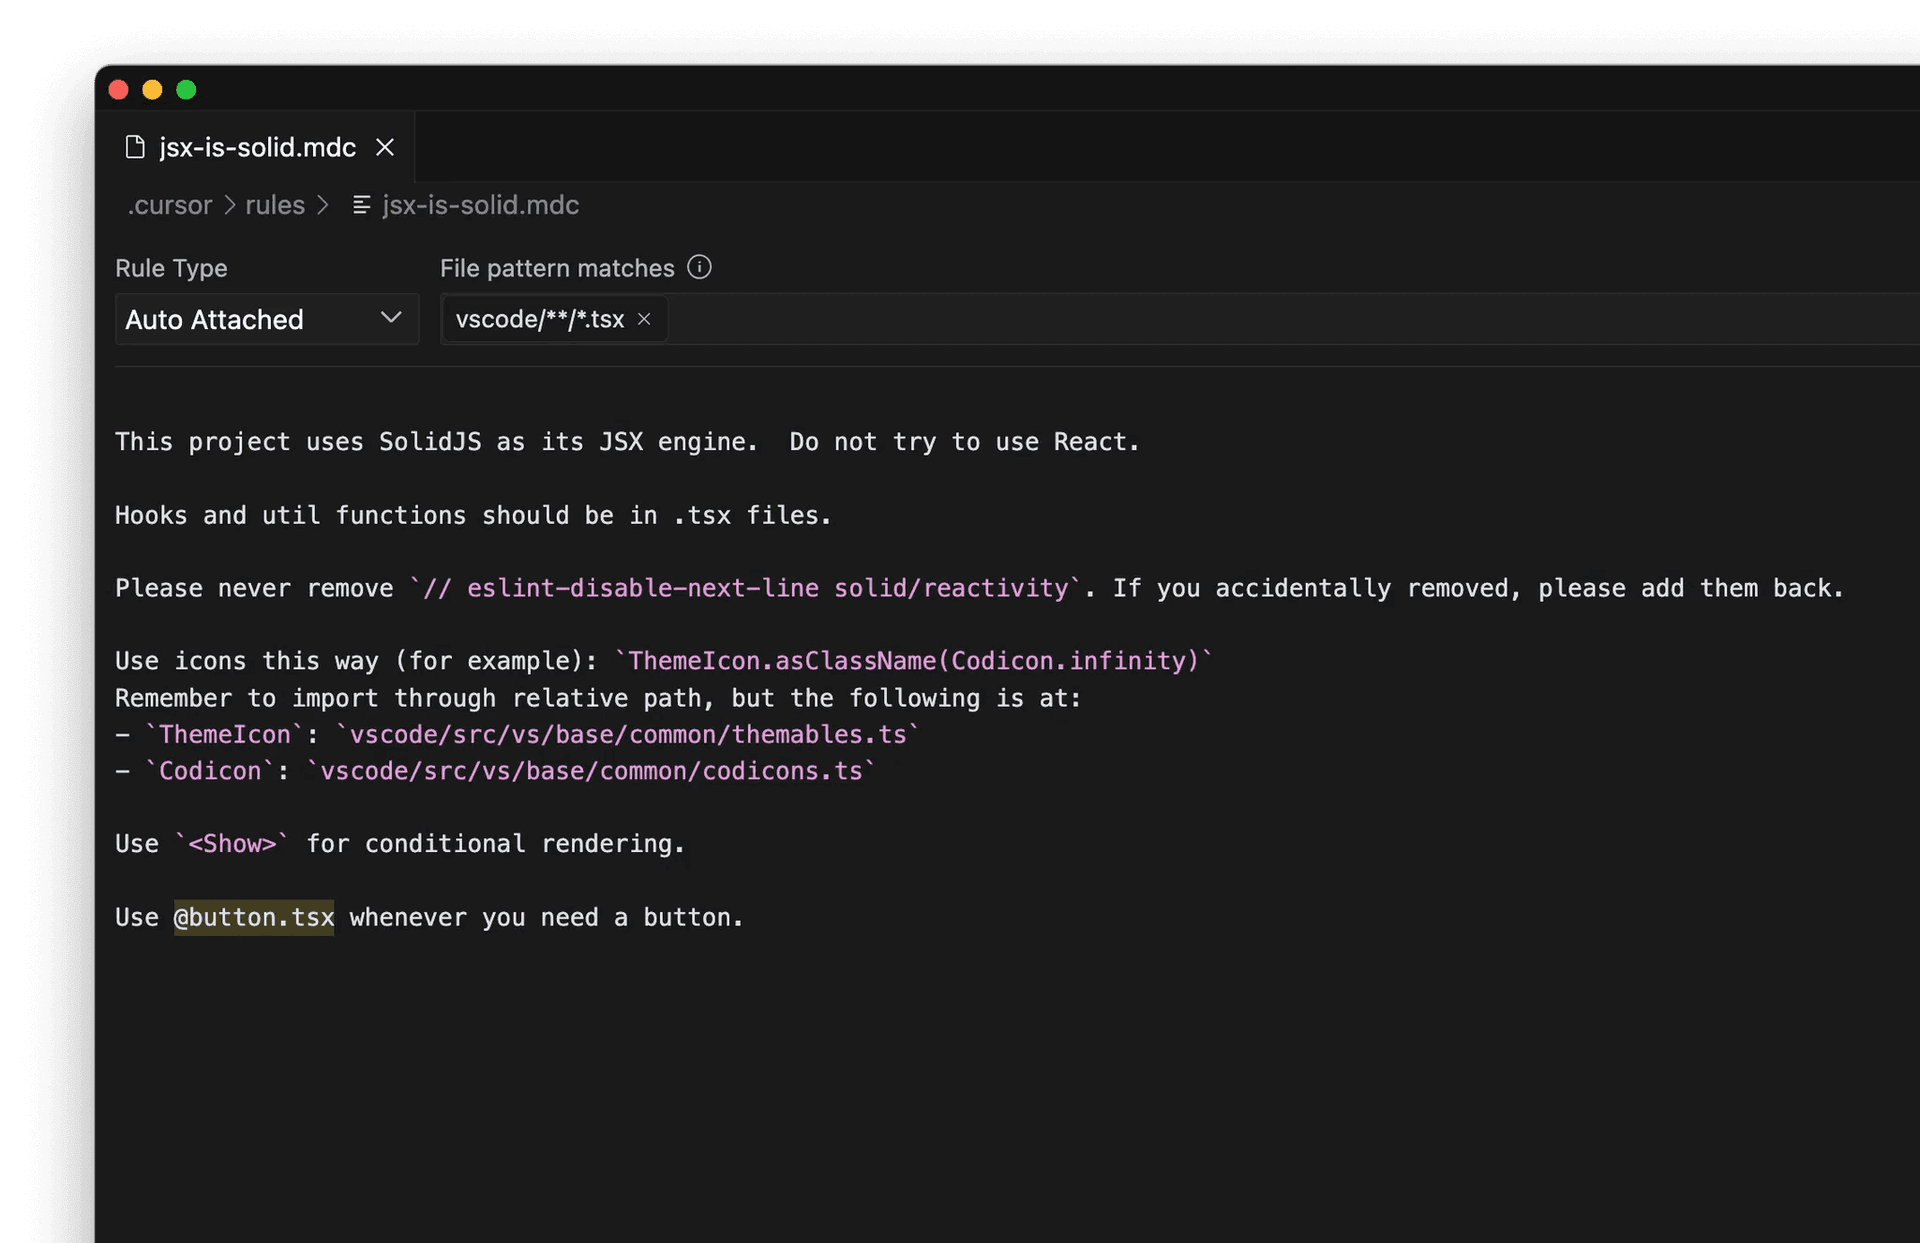
Task: Click the <Show> code snippet
Action: click(x=232, y=844)
